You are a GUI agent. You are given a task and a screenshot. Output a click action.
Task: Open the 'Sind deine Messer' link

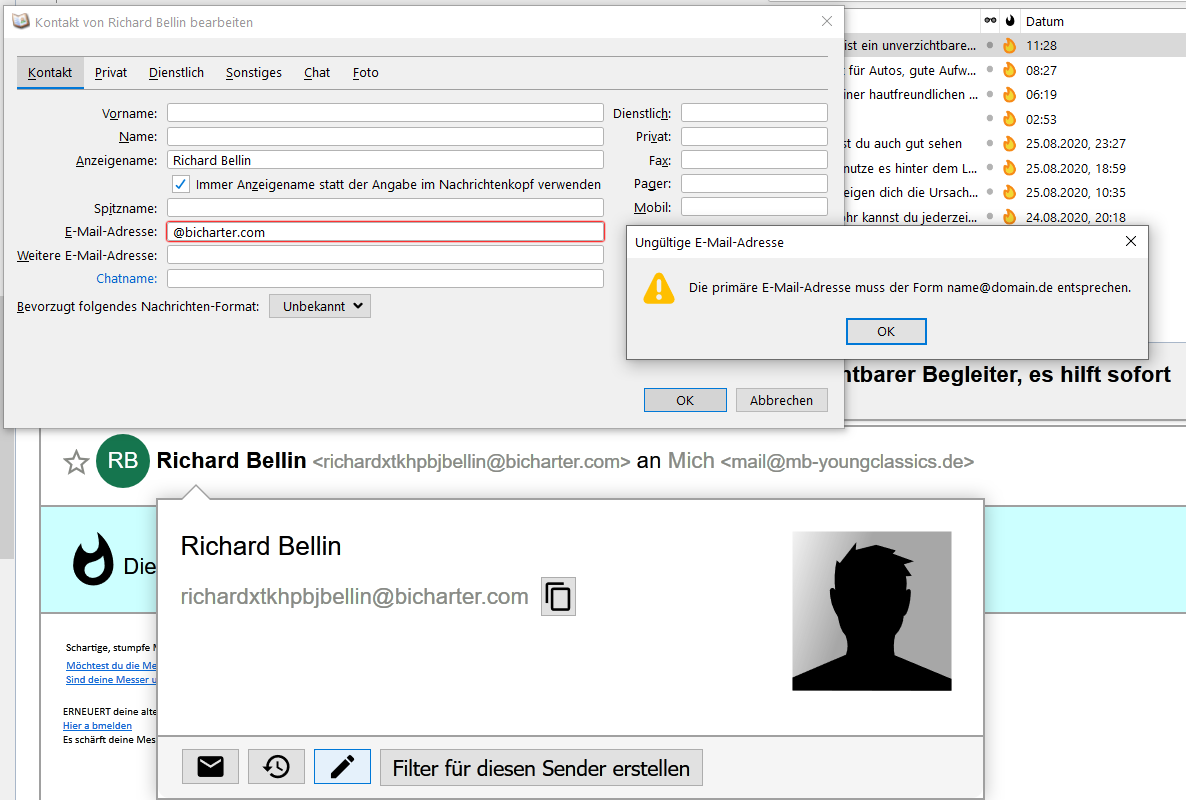click(110, 680)
